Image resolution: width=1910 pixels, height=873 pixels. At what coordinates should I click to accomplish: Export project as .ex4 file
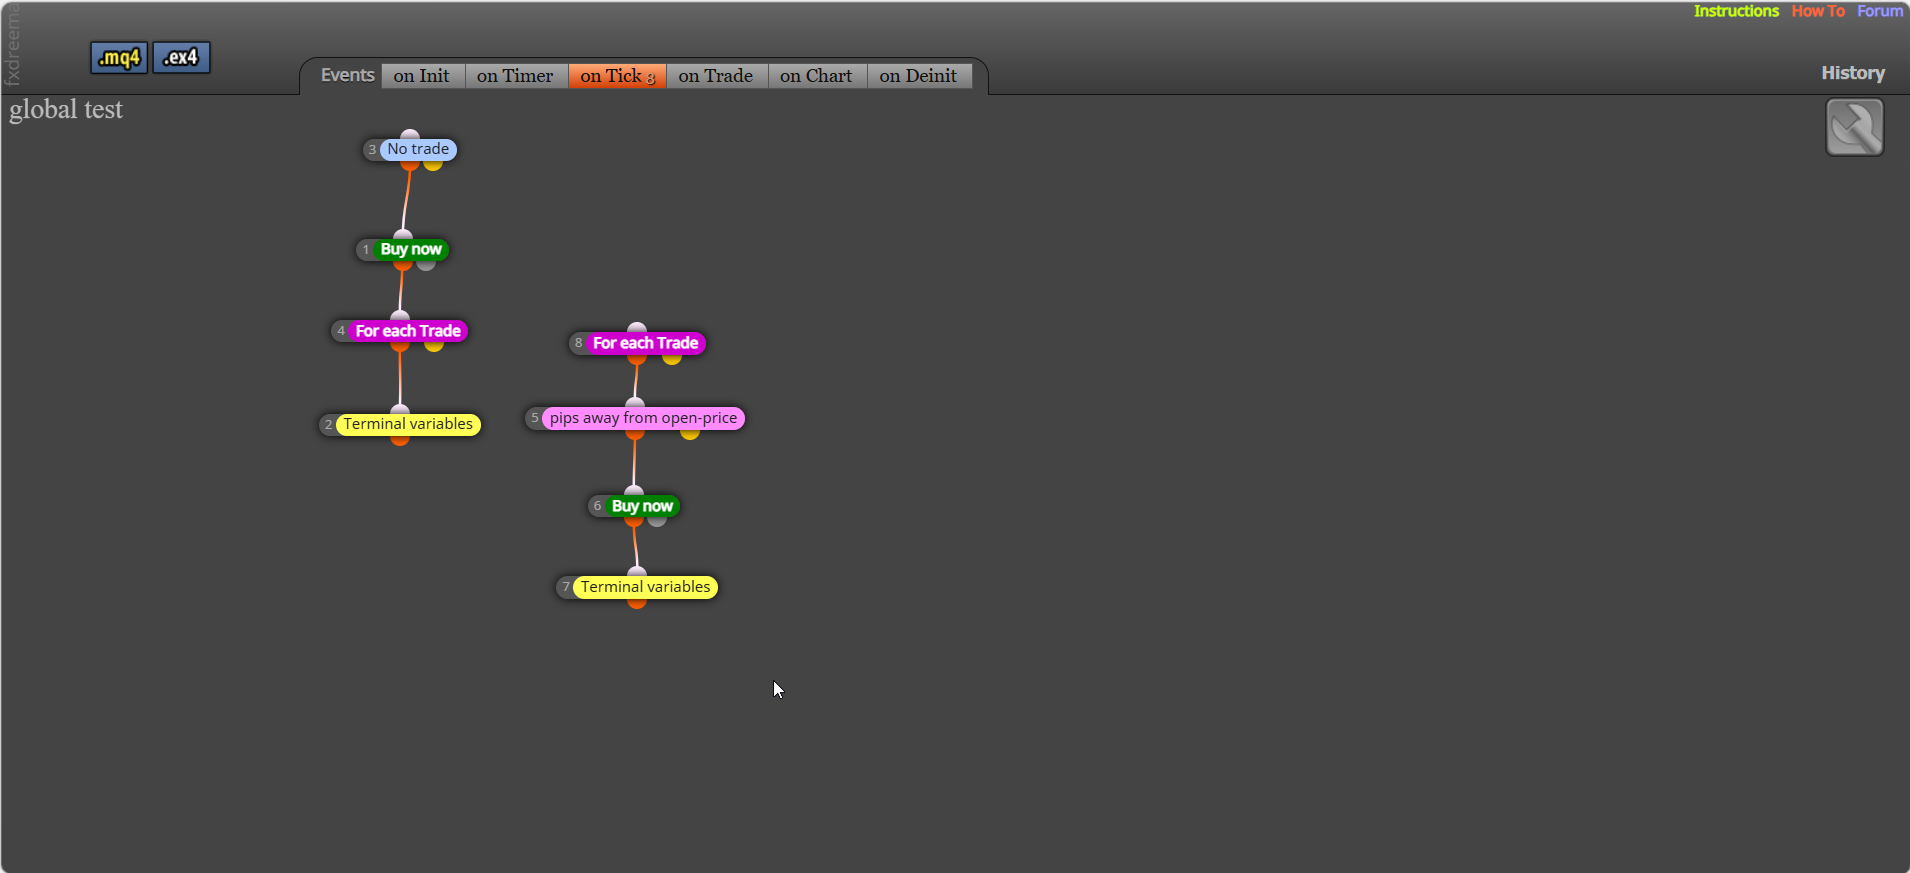(x=182, y=58)
